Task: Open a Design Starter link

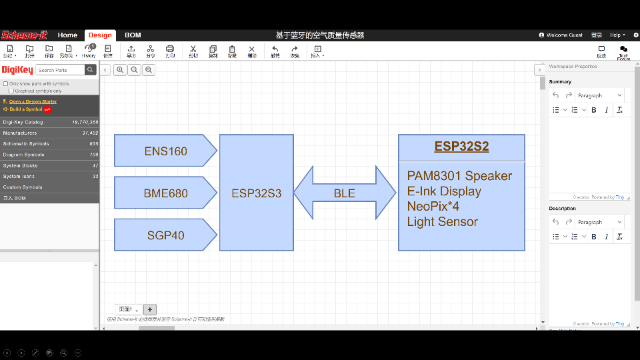Action: pyautogui.click(x=33, y=102)
